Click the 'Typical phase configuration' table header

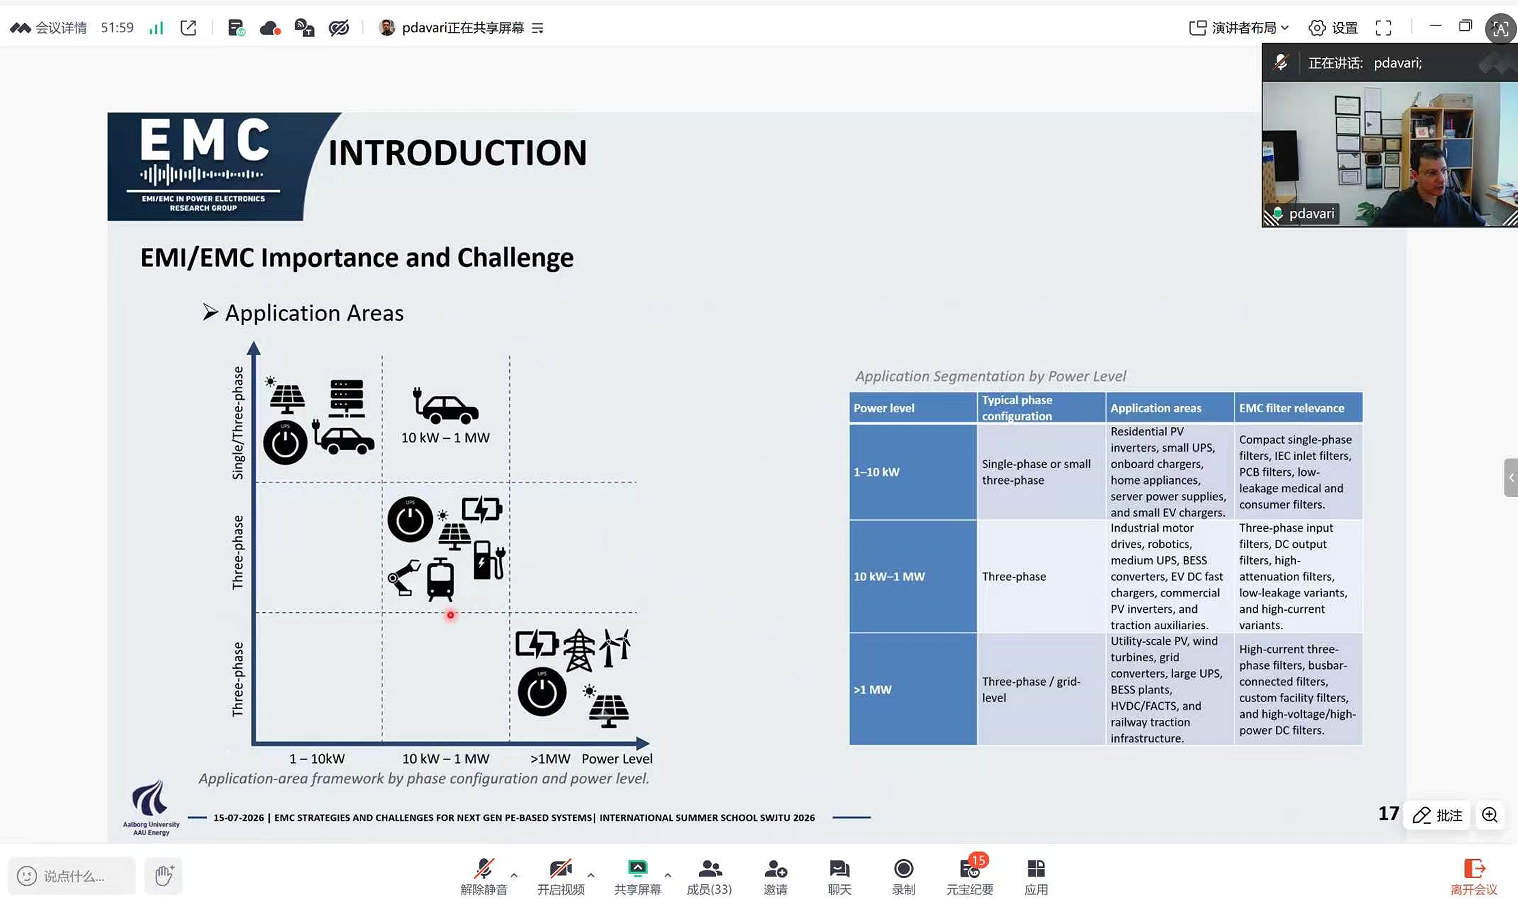(1041, 408)
